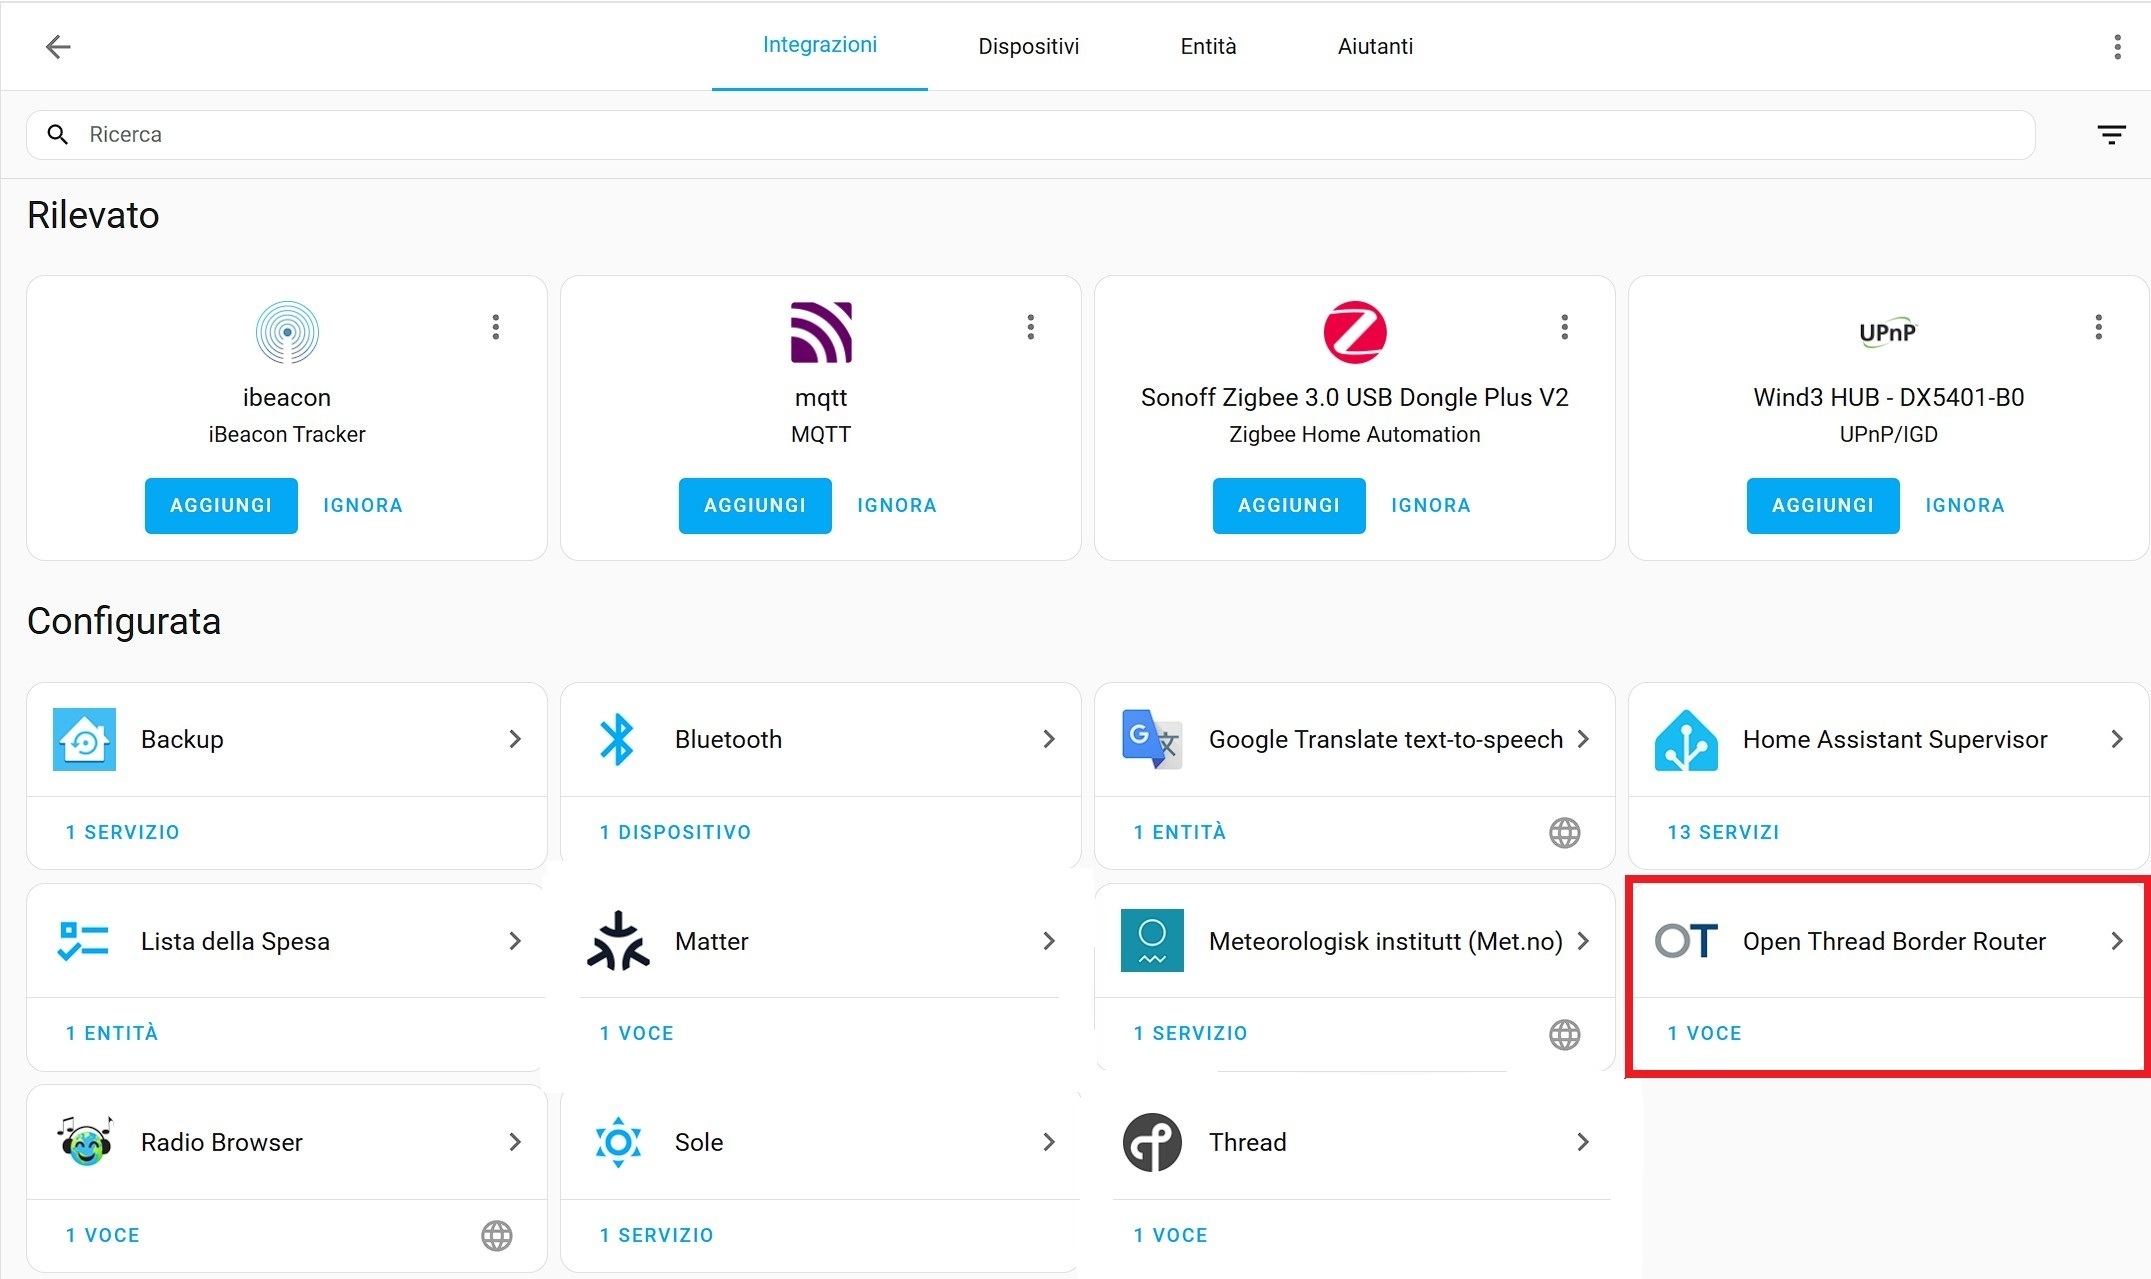Image resolution: width=2151 pixels, height=1279 pixels.
Task: Open the 13 SERVIZI link for Supervisor
Action: point(1723,832)
